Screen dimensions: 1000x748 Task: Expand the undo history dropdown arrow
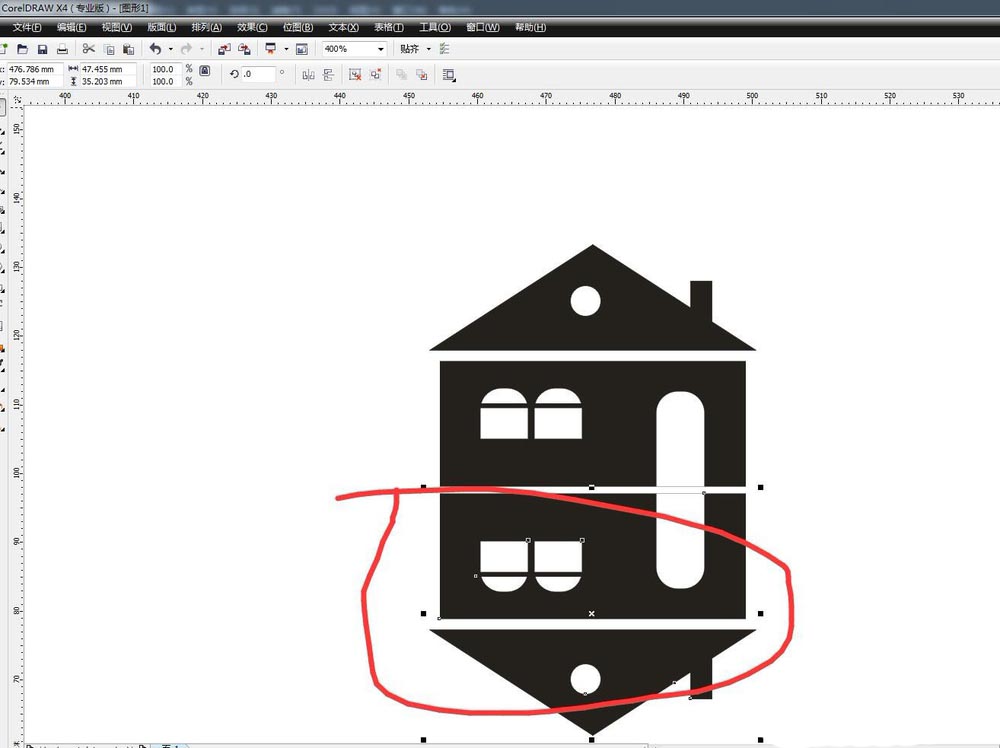[170, 49]
